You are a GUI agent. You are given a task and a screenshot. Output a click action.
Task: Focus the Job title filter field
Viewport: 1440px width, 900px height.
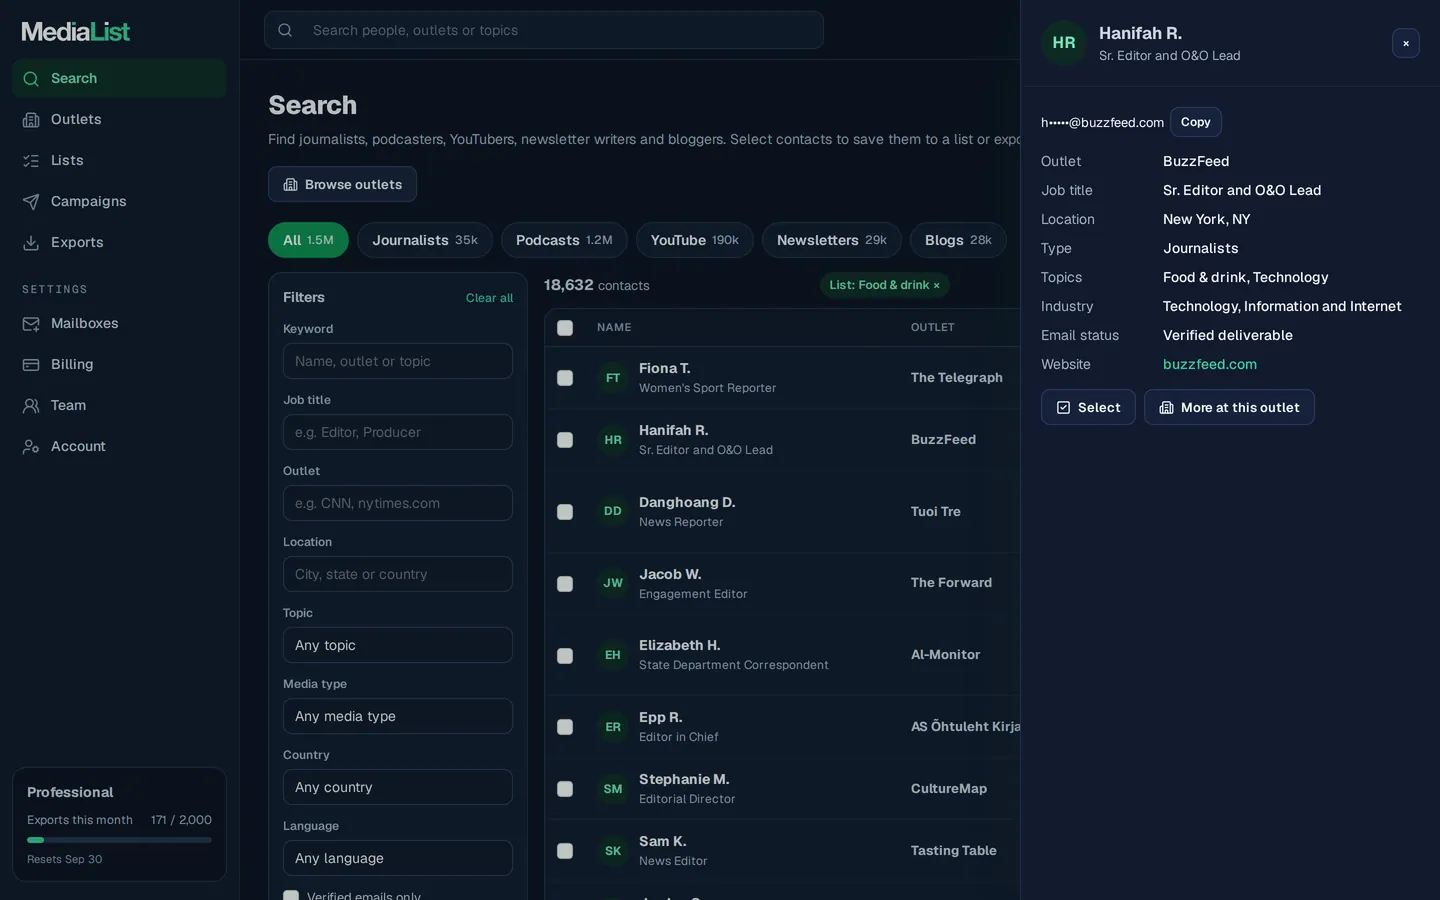(398, 432)
